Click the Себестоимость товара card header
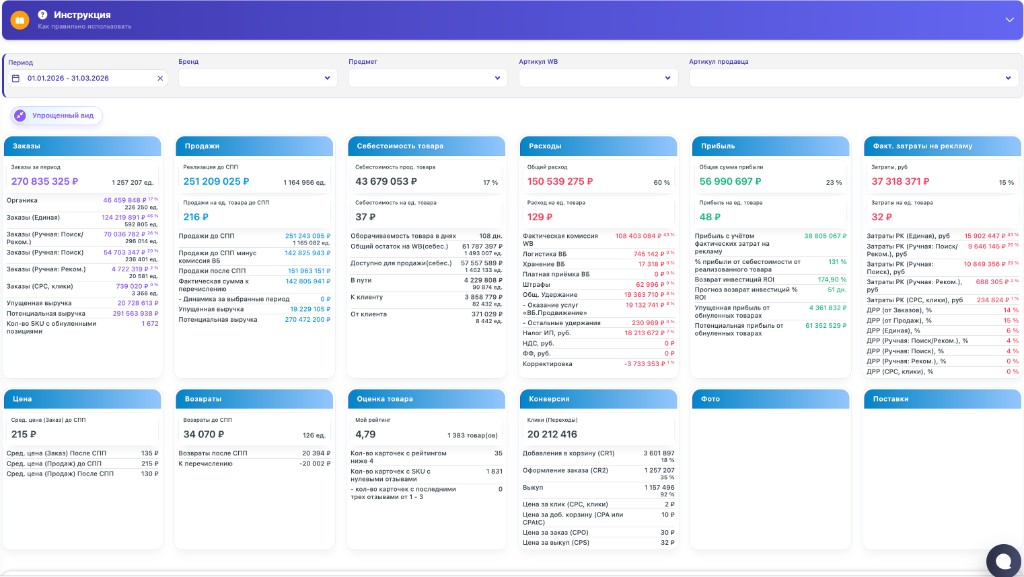Image resolution: width=1024 pixels, height=577 pixels. point(426,146)
